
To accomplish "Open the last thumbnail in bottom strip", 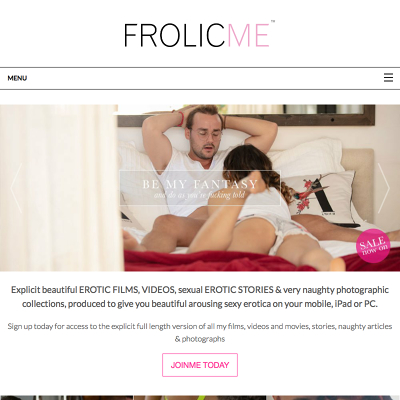I will tap(333, 398).
